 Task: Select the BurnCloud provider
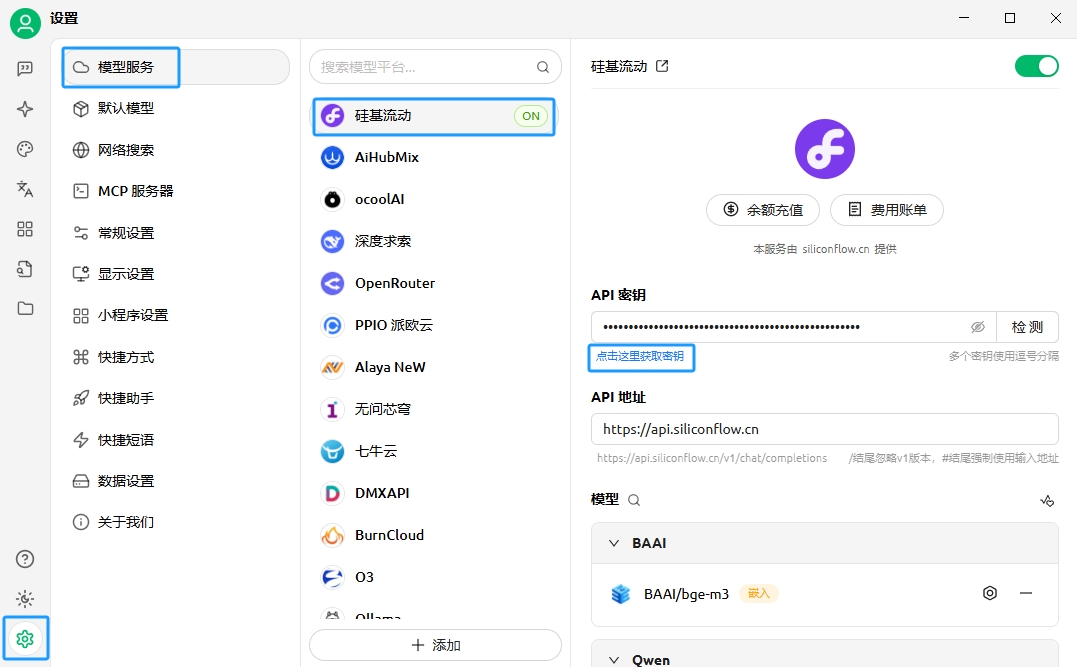435,535
